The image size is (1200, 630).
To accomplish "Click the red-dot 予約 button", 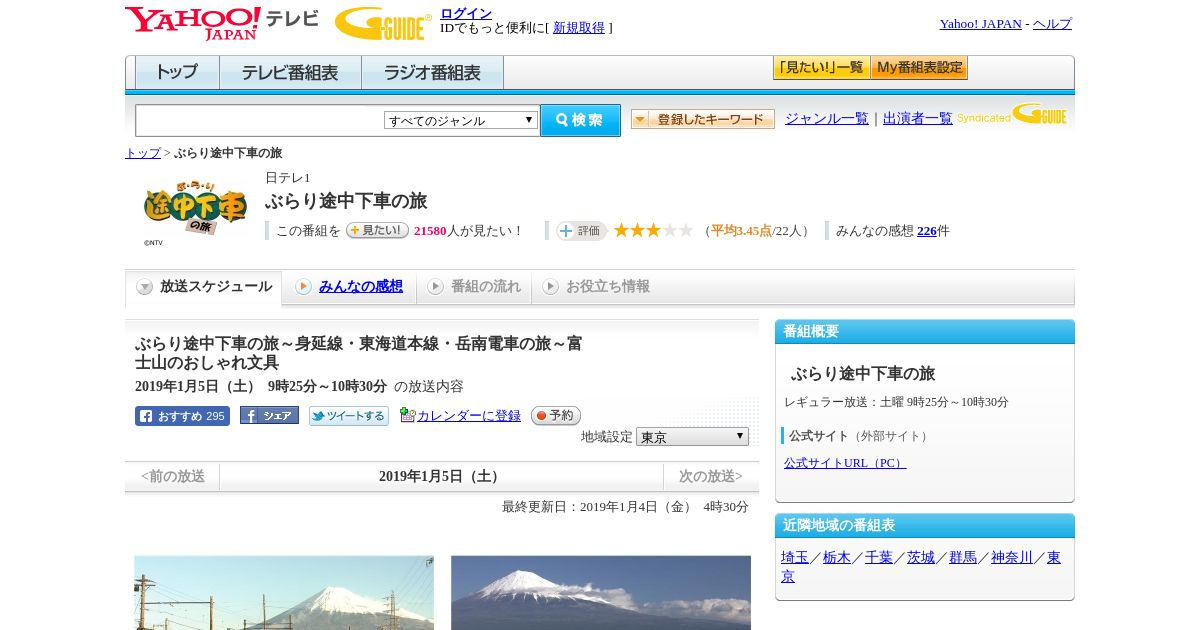I will coord(556,415).
